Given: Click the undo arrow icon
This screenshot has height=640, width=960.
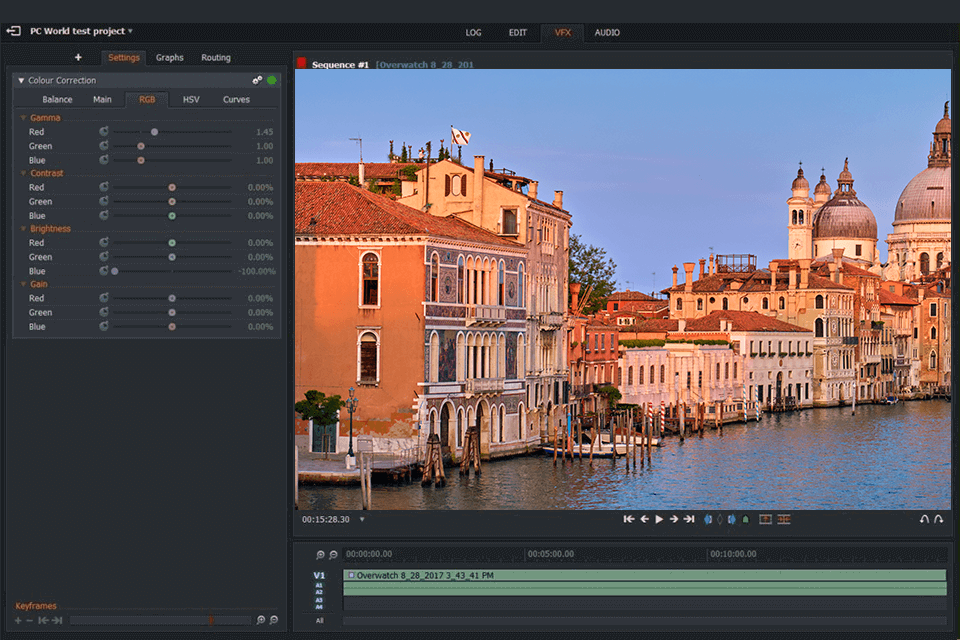Looking at the screenshot, I should (924, 519).
